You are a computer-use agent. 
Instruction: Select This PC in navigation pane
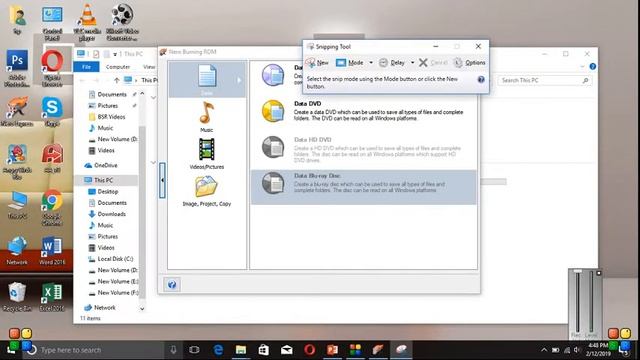[103, 180]
